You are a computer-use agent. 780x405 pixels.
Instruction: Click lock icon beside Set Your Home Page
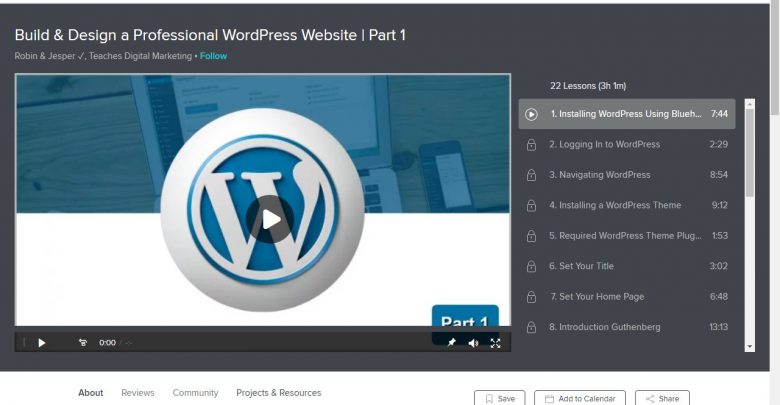531,297
